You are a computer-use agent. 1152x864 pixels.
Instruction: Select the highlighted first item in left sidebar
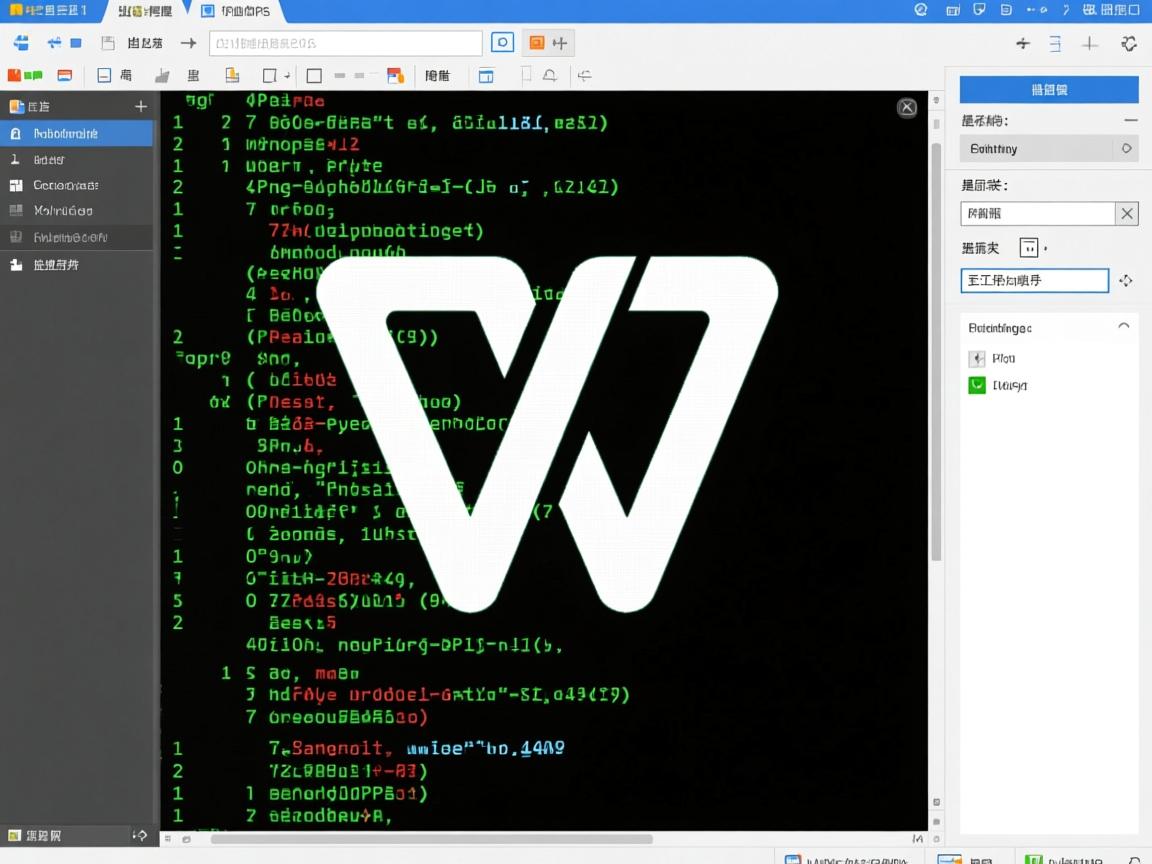(x=76, y=133)
